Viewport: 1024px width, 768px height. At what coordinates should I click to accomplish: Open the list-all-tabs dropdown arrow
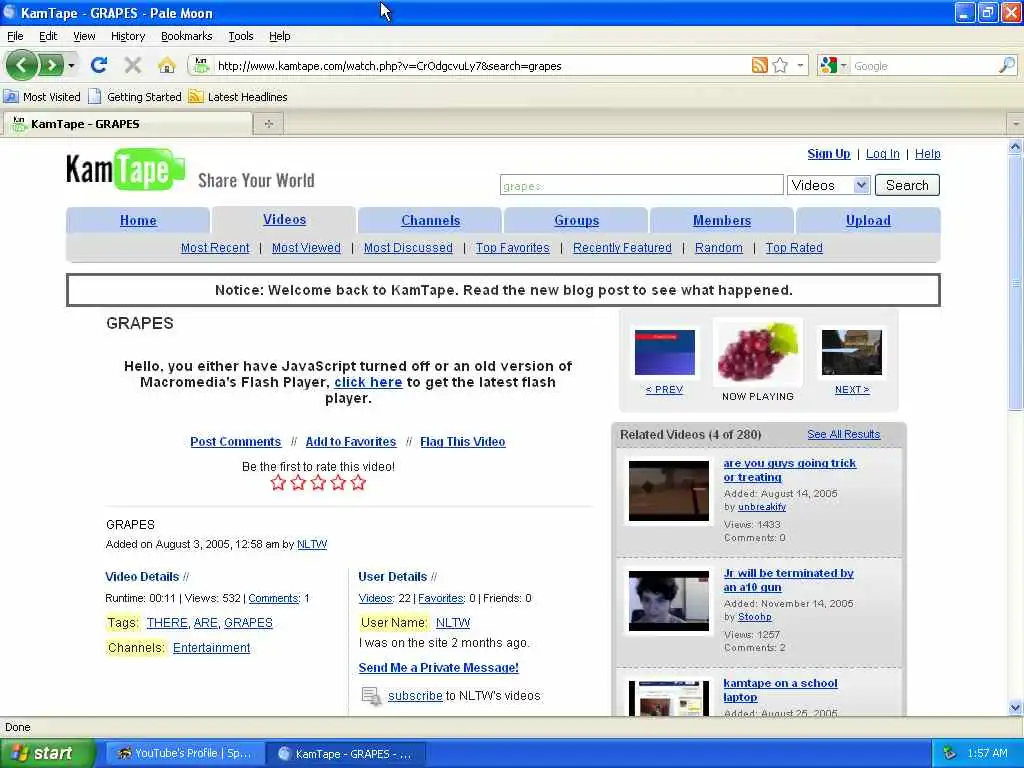tap(1016, 123)
